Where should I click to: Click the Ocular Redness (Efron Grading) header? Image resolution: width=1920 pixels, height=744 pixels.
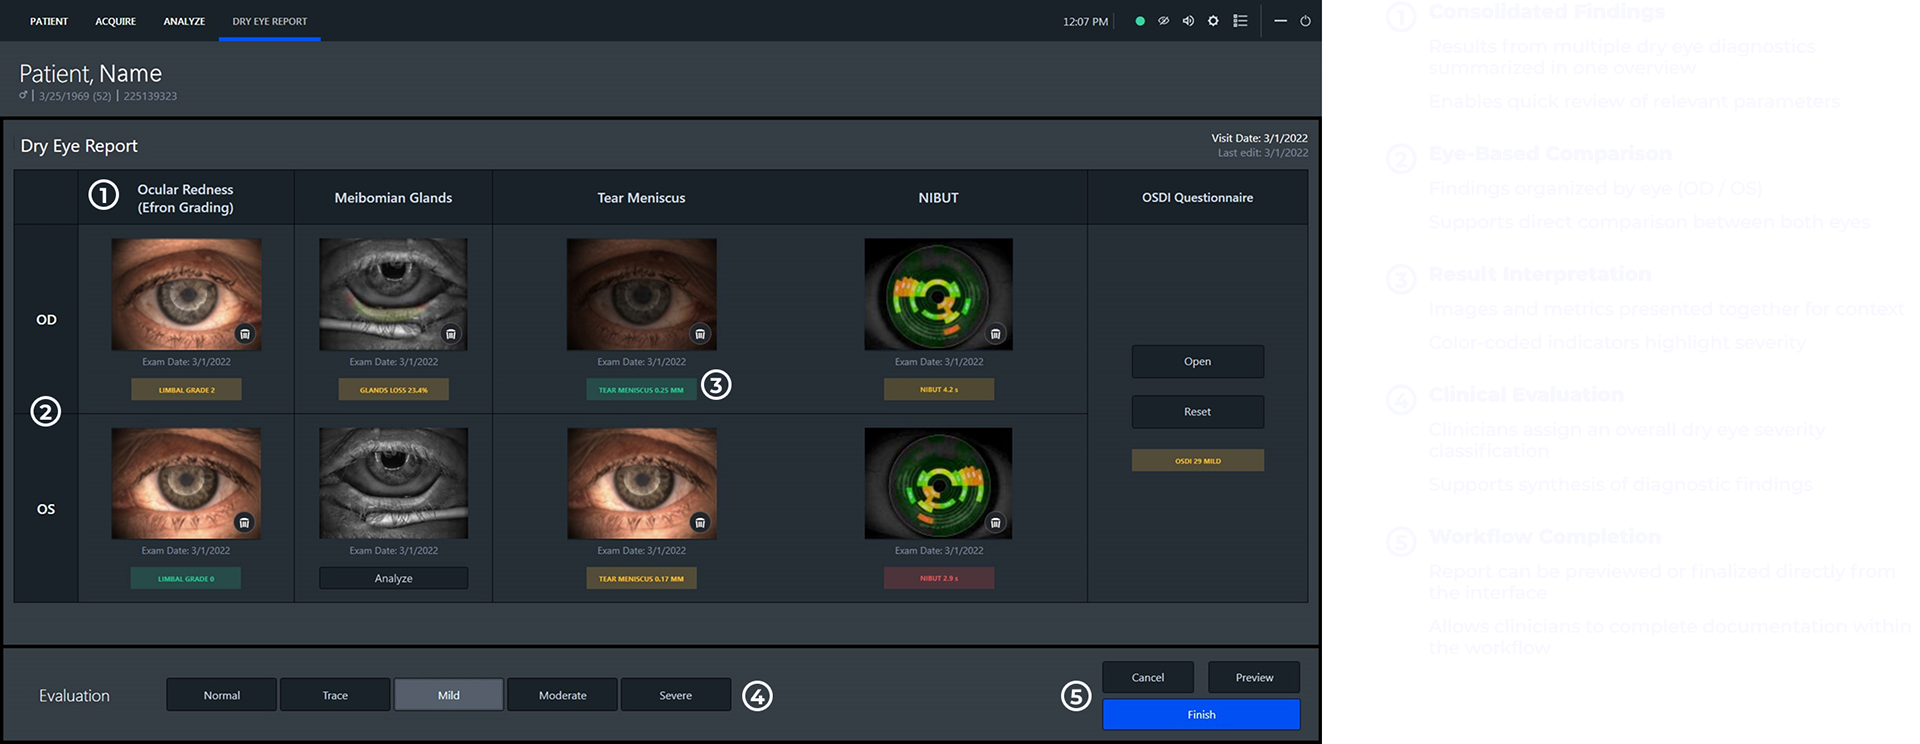185,198
